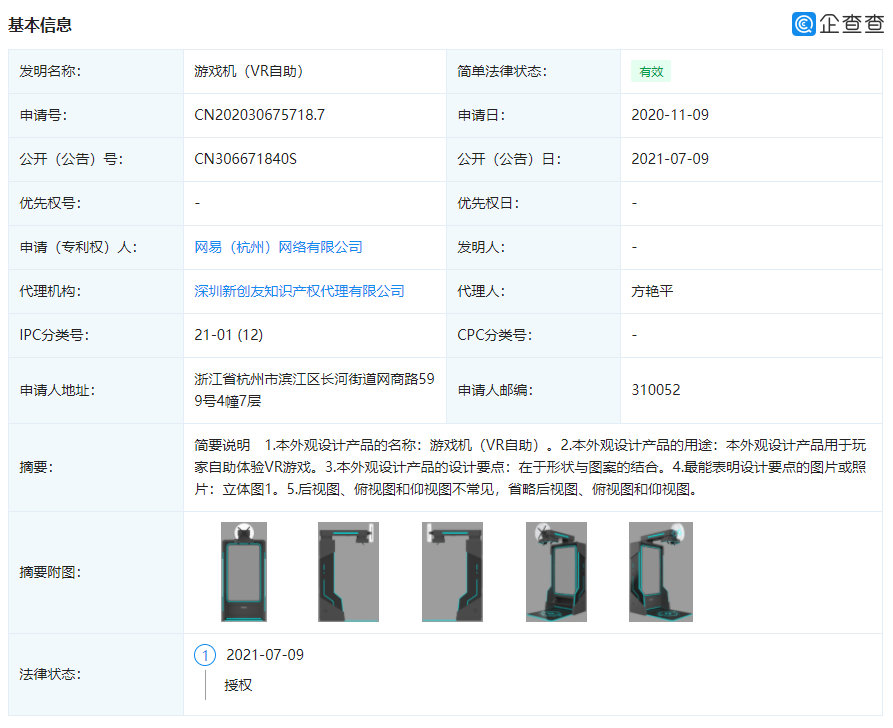Viewport: 893px width, 728px height.
Task: Click the 授权 legal status entry
Action: pos(238,685)
